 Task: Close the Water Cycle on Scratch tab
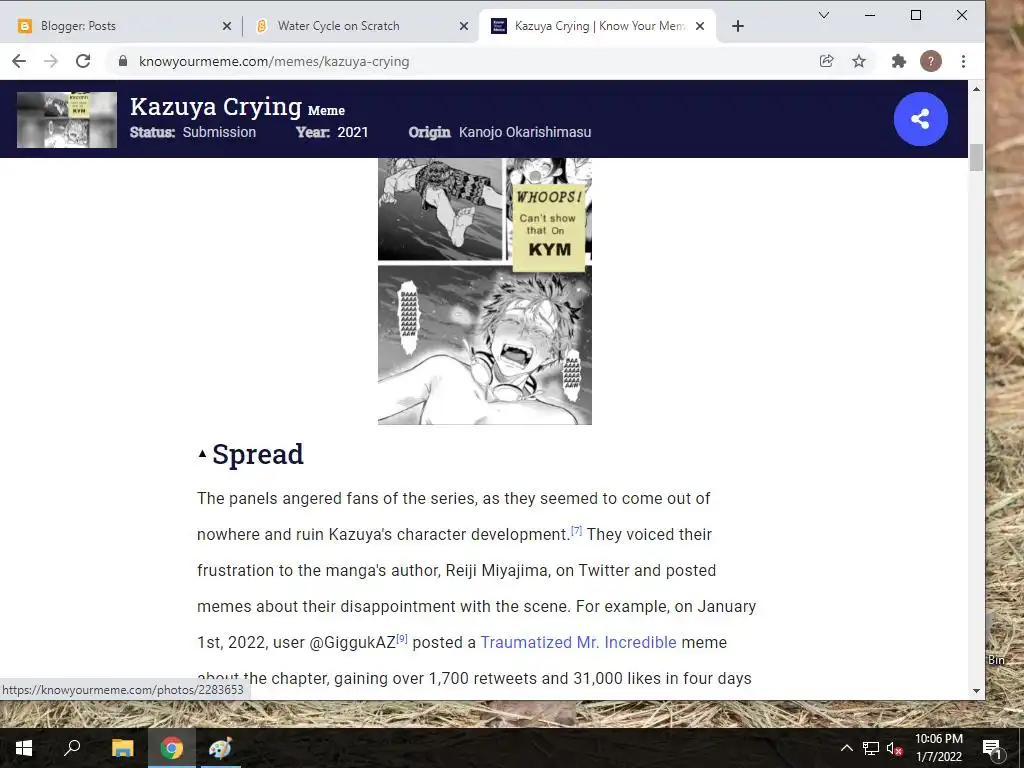coord(464,26)
